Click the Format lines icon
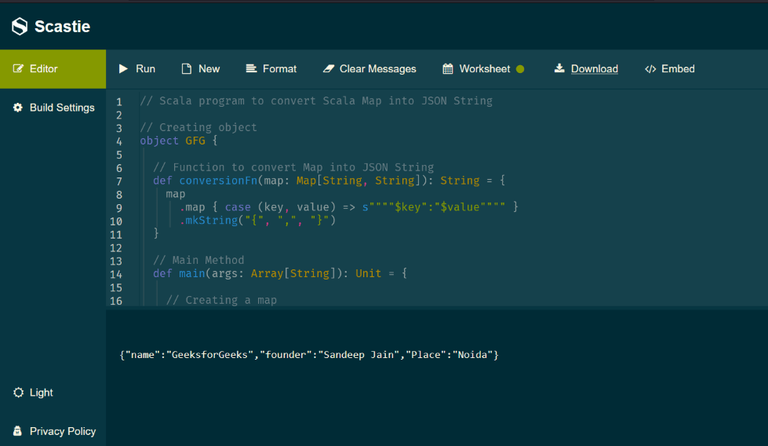 coord(251,69)
